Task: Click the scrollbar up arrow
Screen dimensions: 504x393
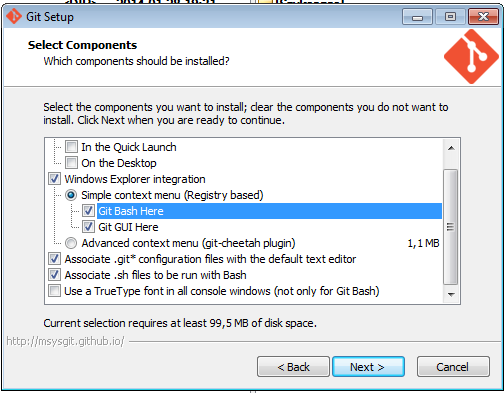Action: pos(451,148)
